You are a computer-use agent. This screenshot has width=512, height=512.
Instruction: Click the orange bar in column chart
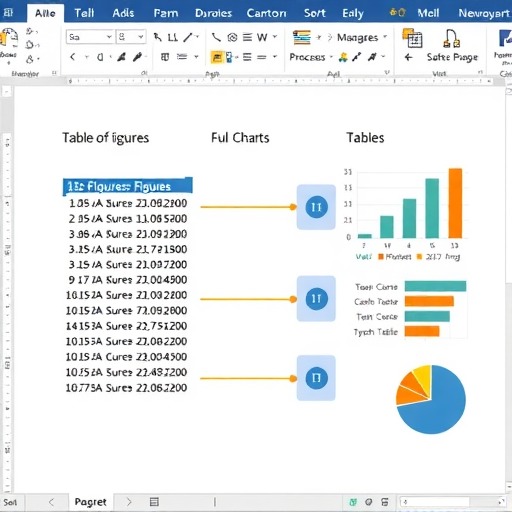(455, 203)
